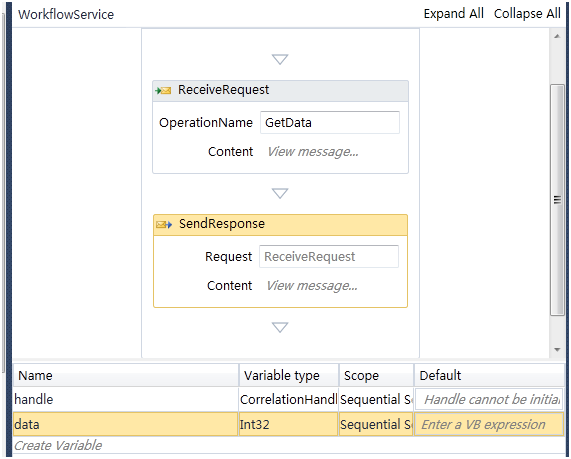Click default field 'Handle cannot be initialized'

click(x=489, y=400)
